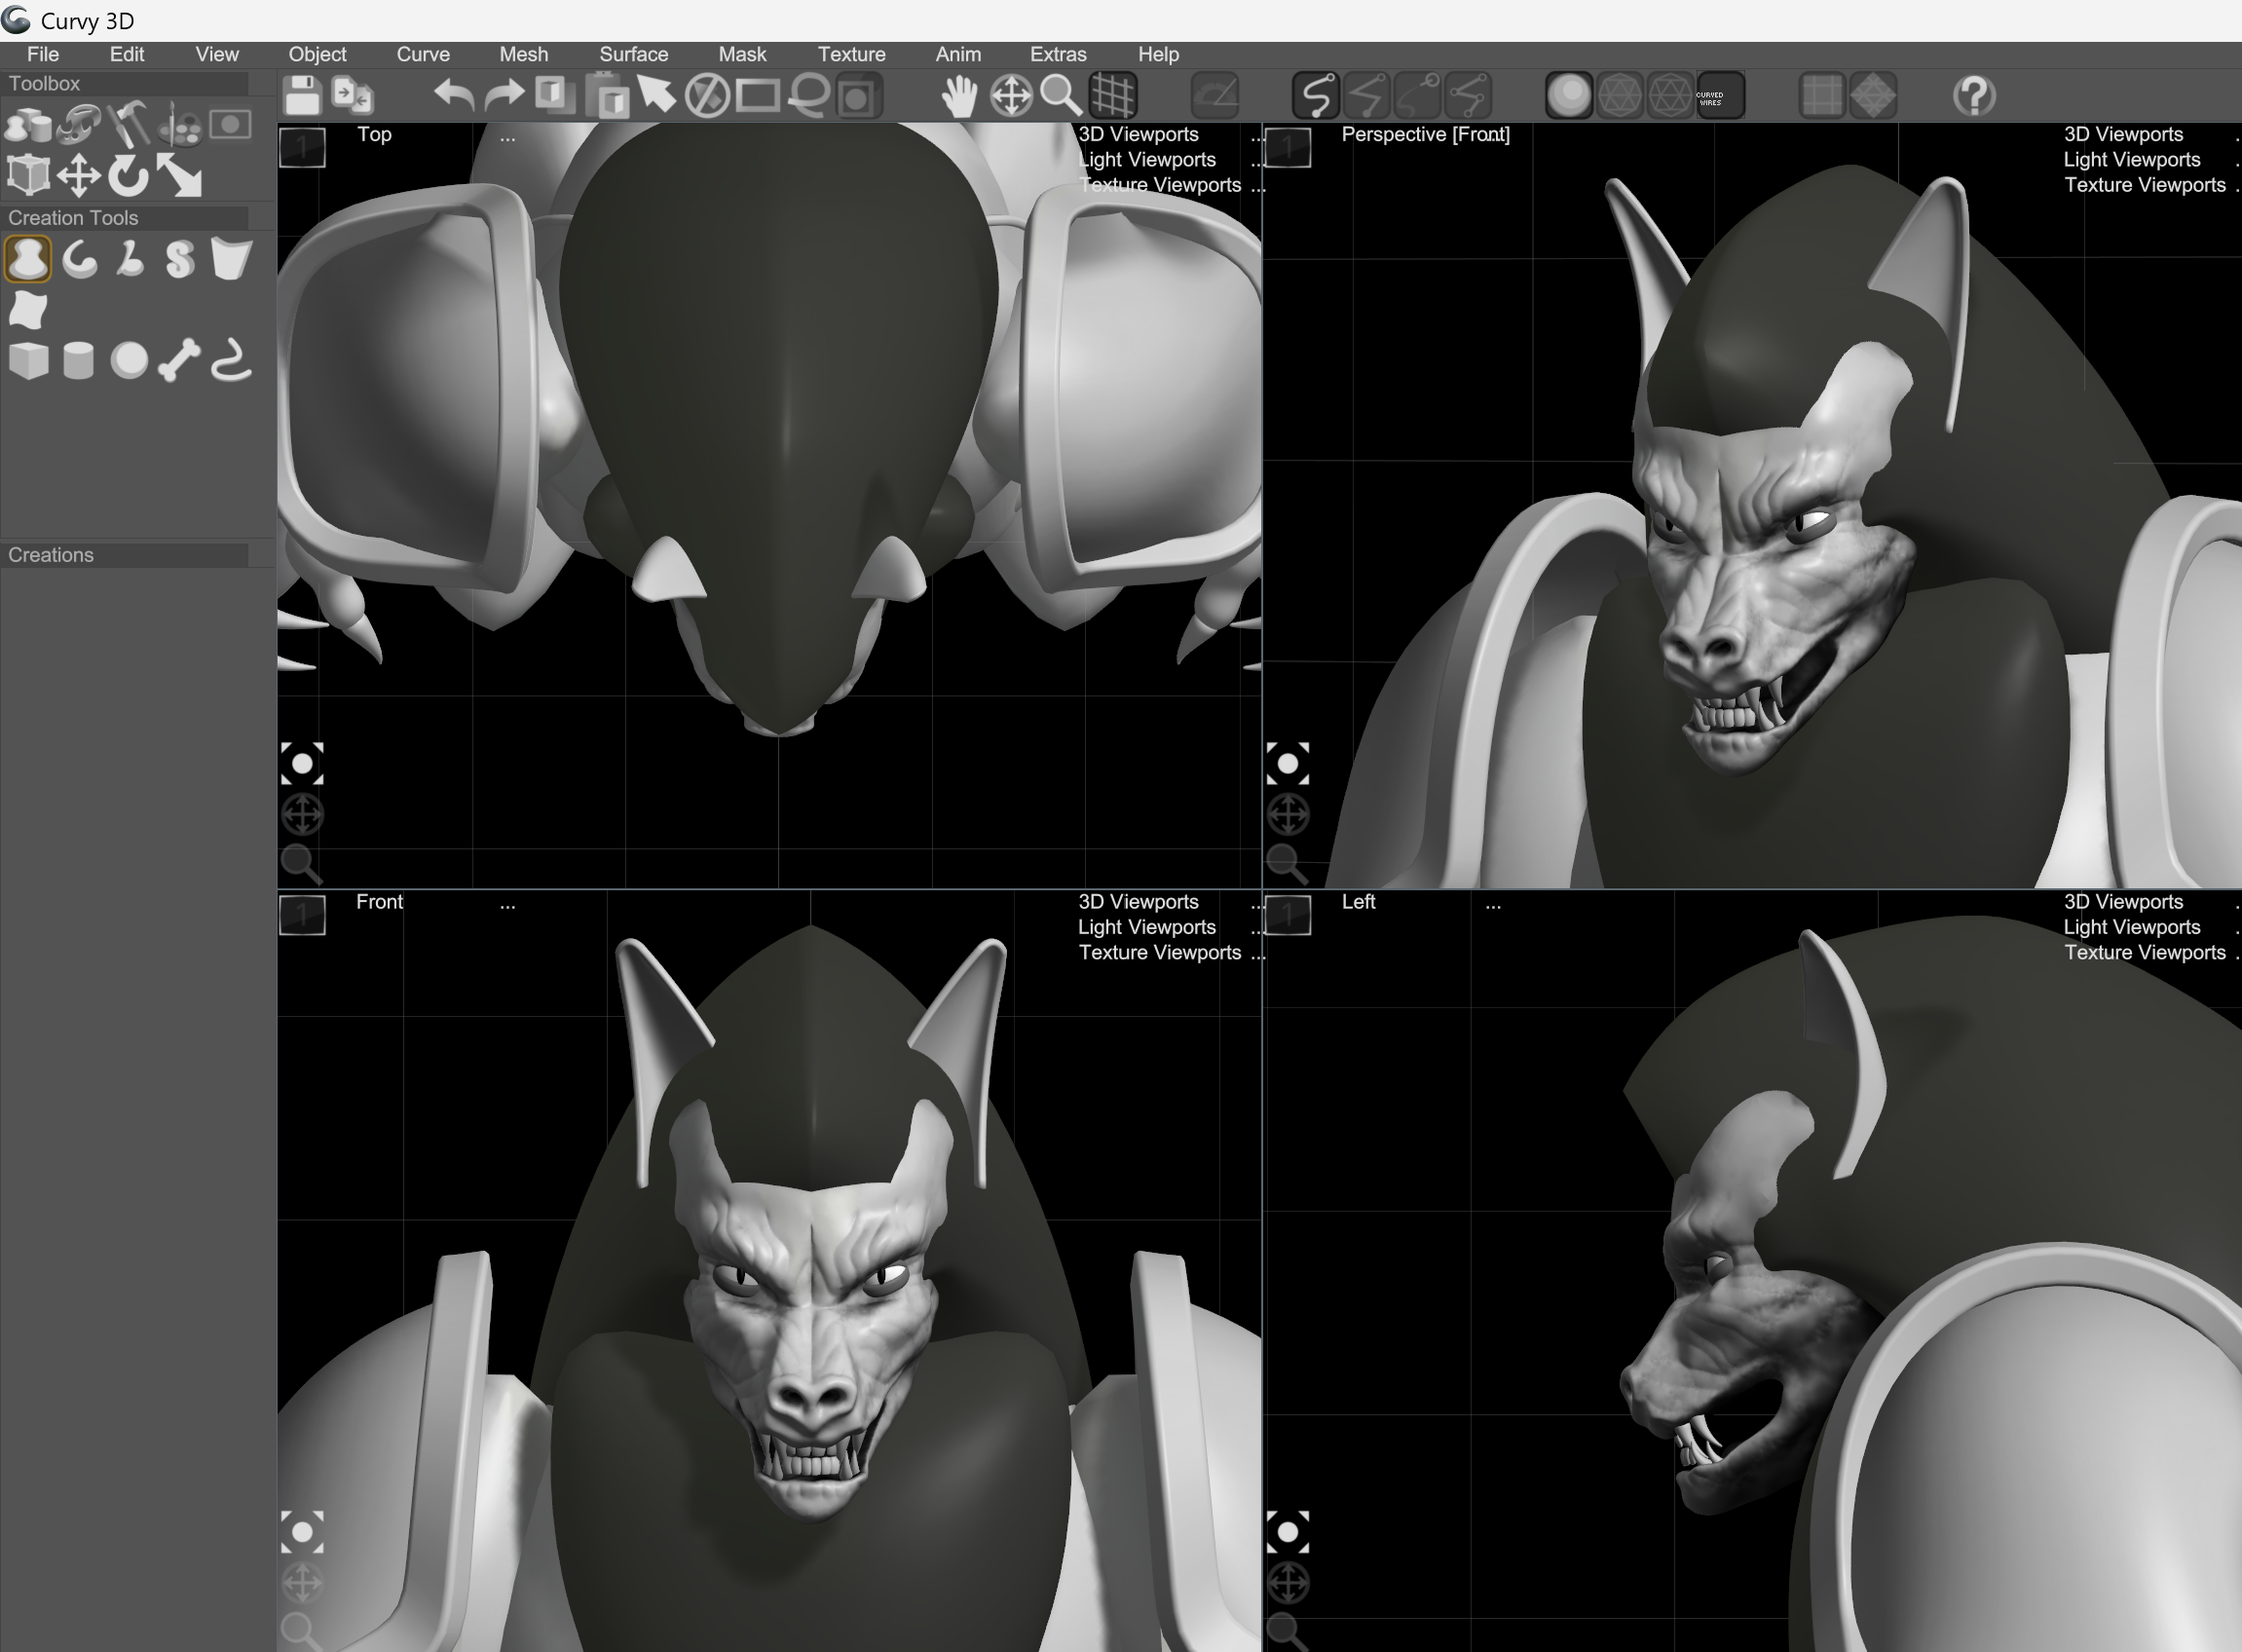Enable smooth shaded sphere display mode
Viewport: 2242px width, 1652px height.
(1569, 96)
